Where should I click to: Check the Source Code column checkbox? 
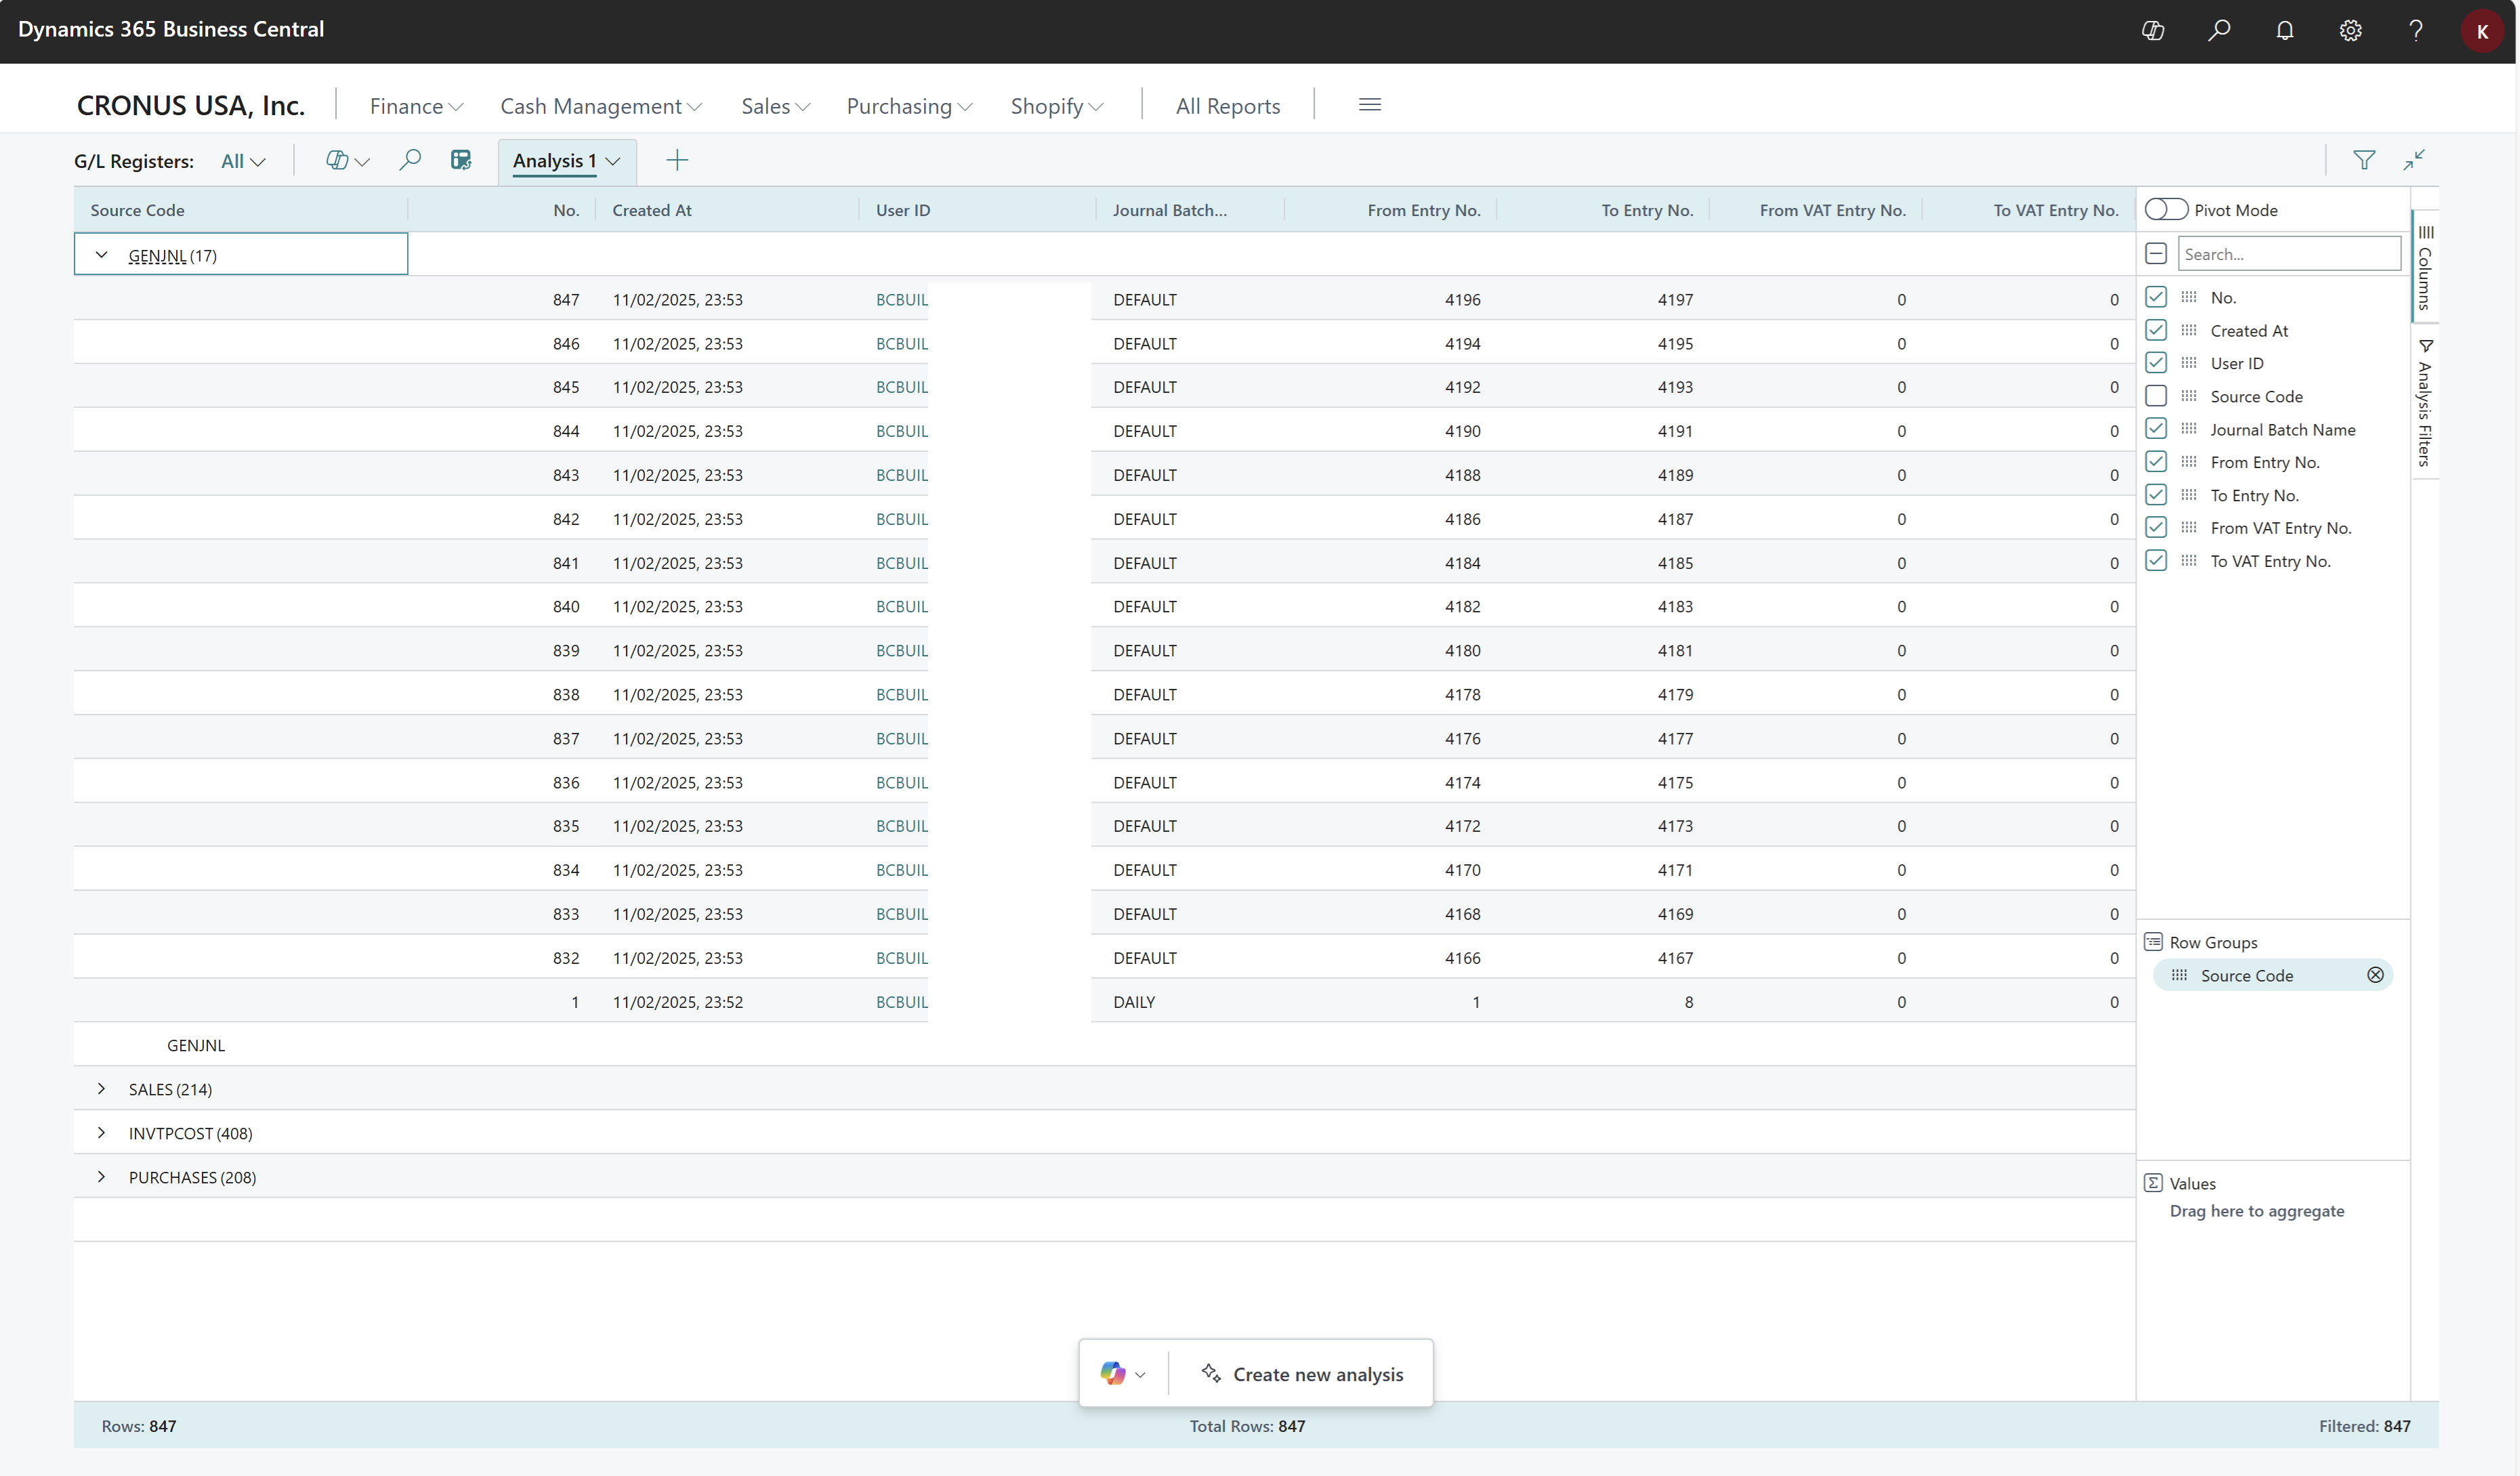click(2156, 396)
